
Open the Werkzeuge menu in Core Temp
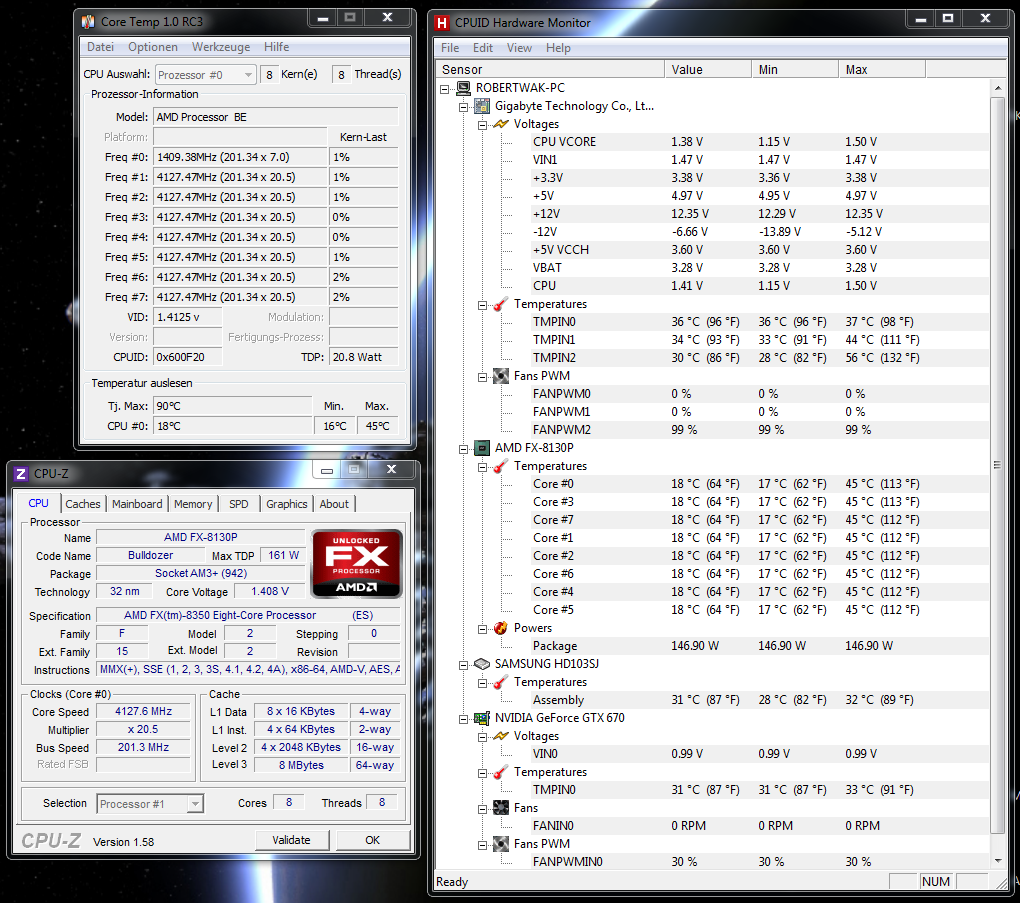pyautogui.click(x=221, y=47)
